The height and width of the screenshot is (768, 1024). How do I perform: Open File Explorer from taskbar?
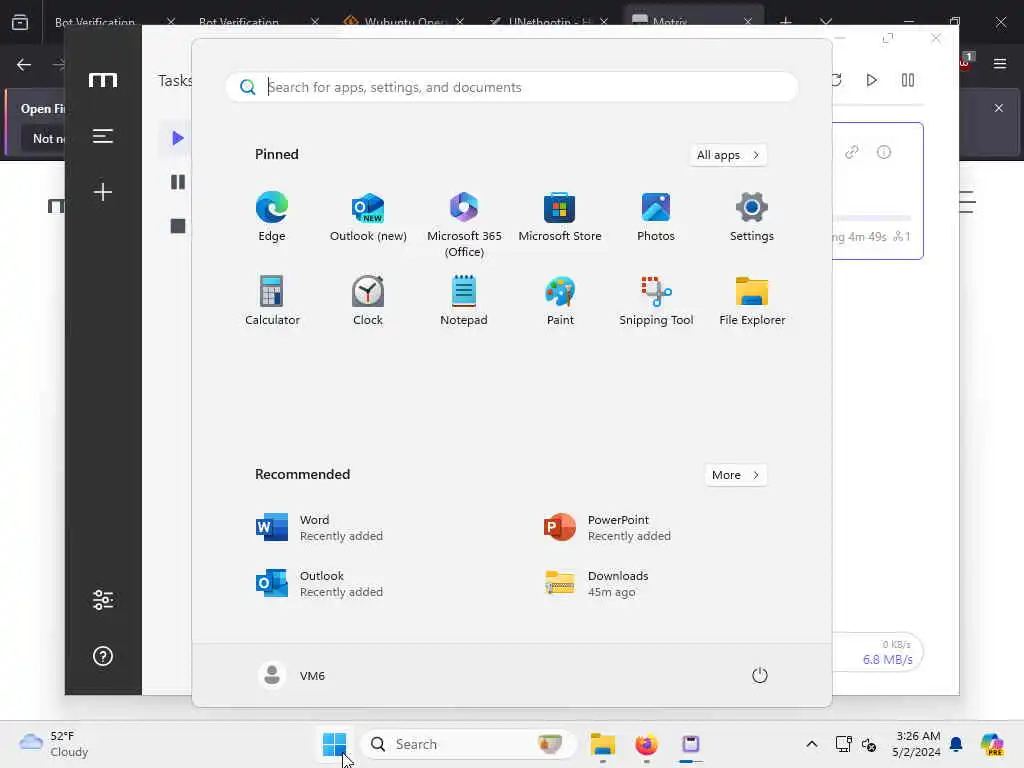[x=603, y=744]
